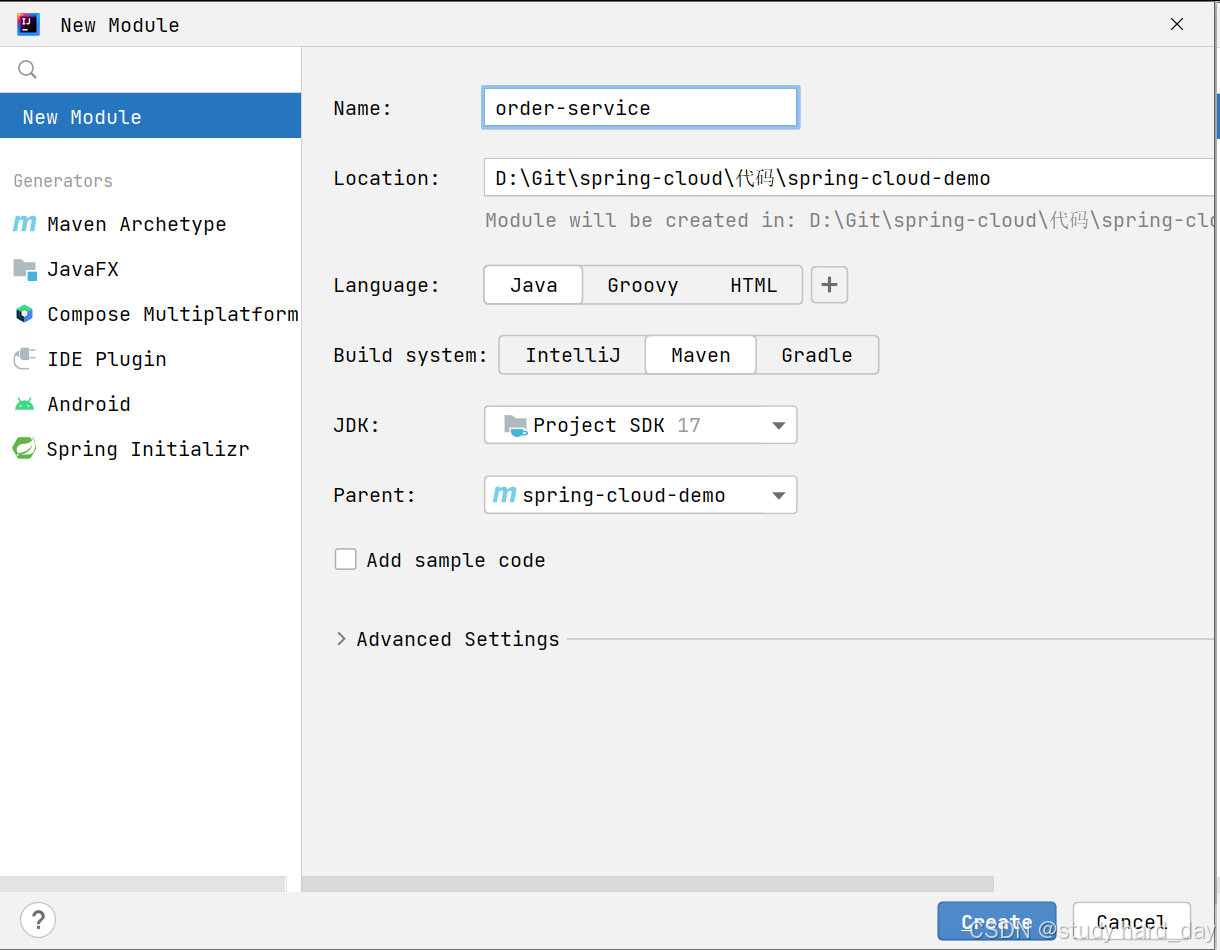Click the horizontal scrollbar under the form
This screenshot has width=1220, height=950.
click(648, 884)
